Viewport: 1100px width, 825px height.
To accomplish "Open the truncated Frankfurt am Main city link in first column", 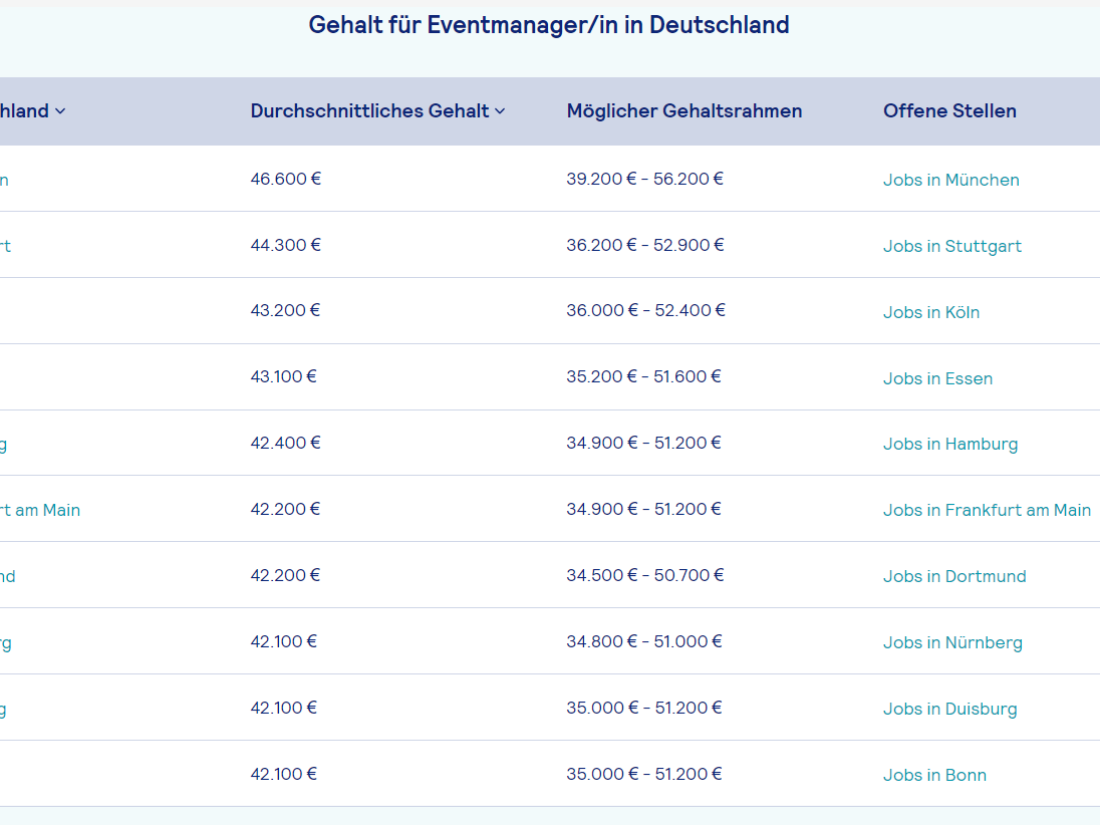I will pos(40,510).
